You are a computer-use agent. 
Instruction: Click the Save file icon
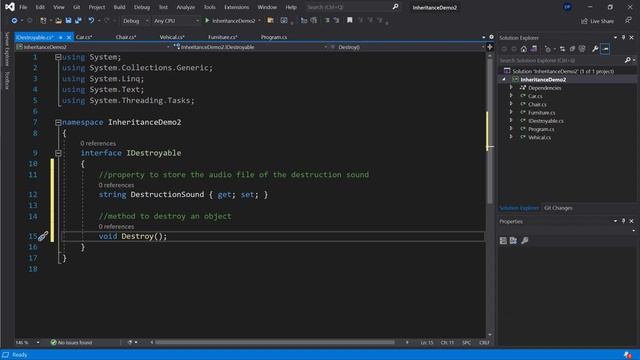click(68, 20)
